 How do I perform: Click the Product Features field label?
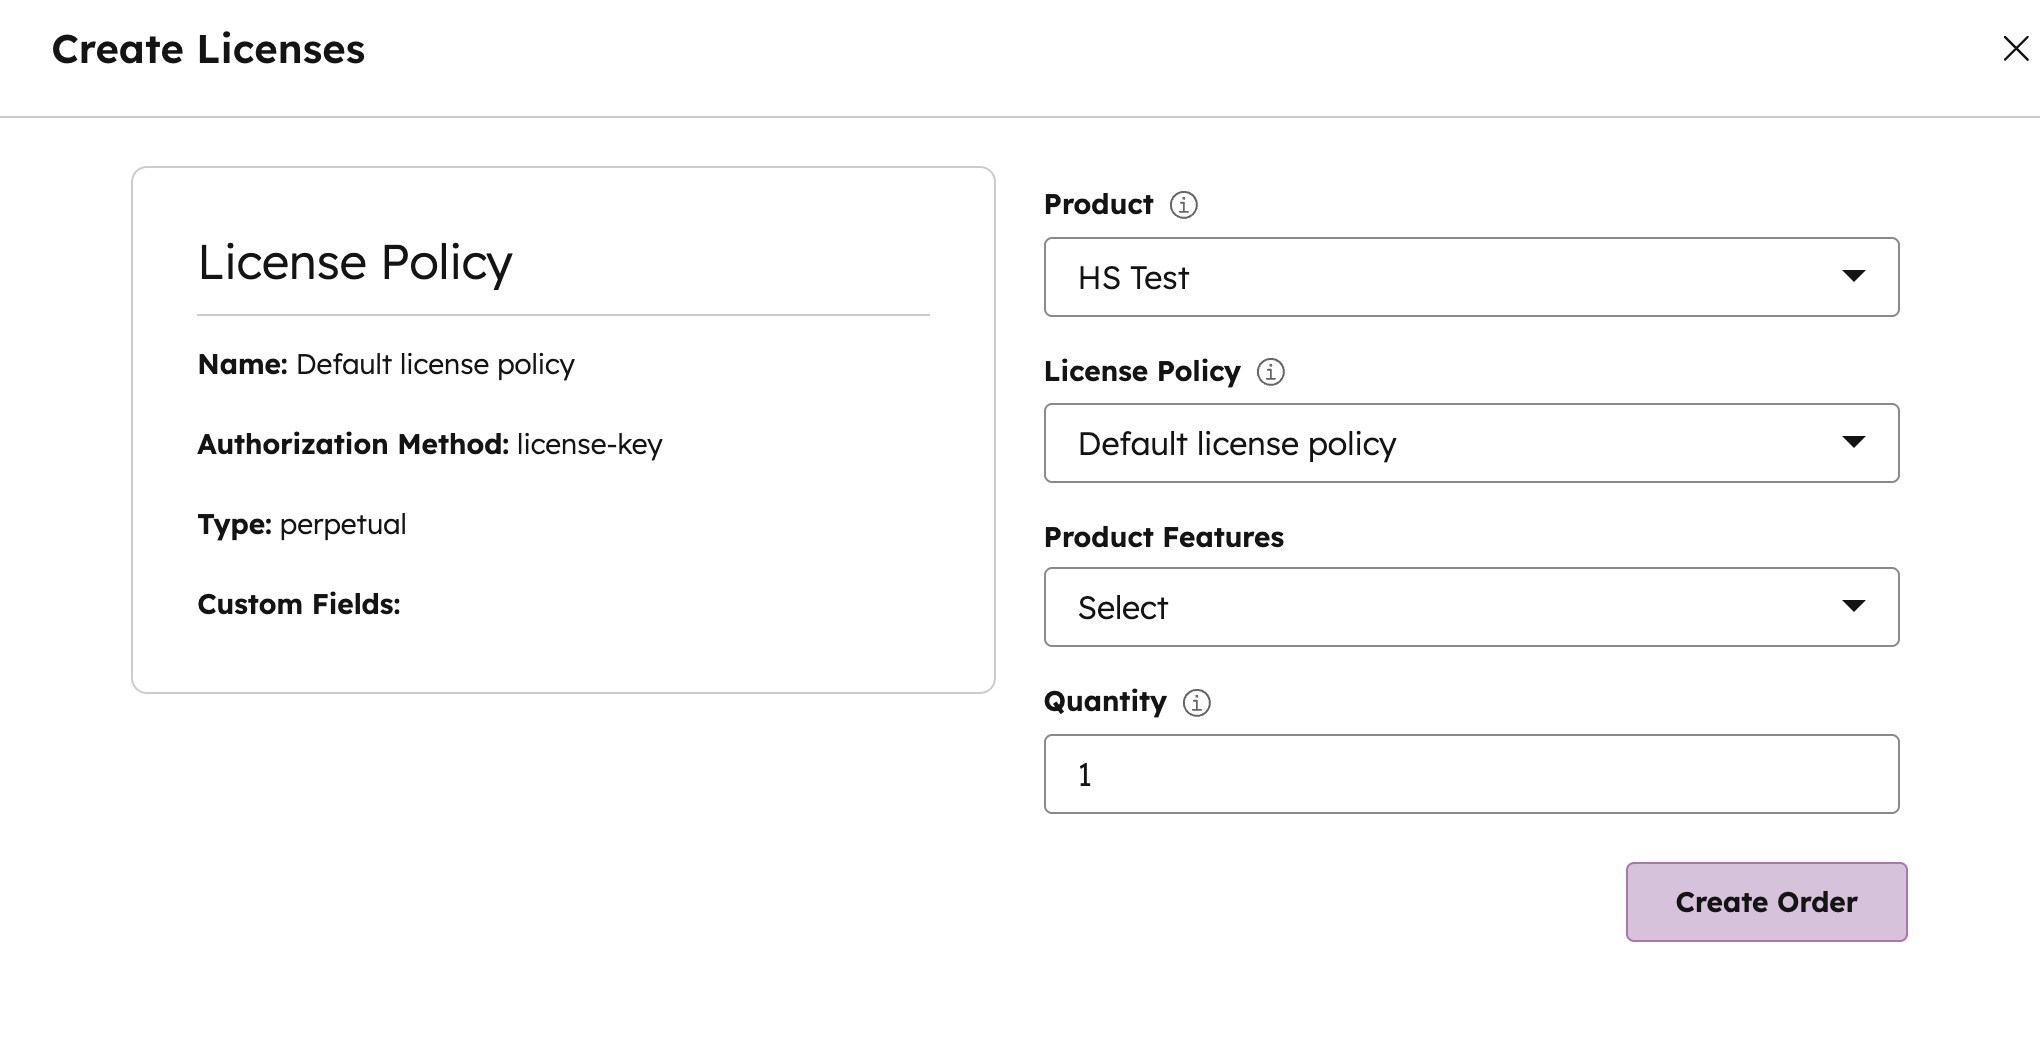[1163, 538]
